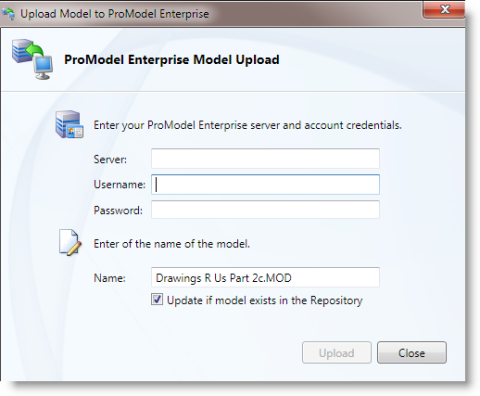480x396 pixels.
Task: Click the 'ProModel Enterprise Model Upload' heading
Action: coord(172,60)
